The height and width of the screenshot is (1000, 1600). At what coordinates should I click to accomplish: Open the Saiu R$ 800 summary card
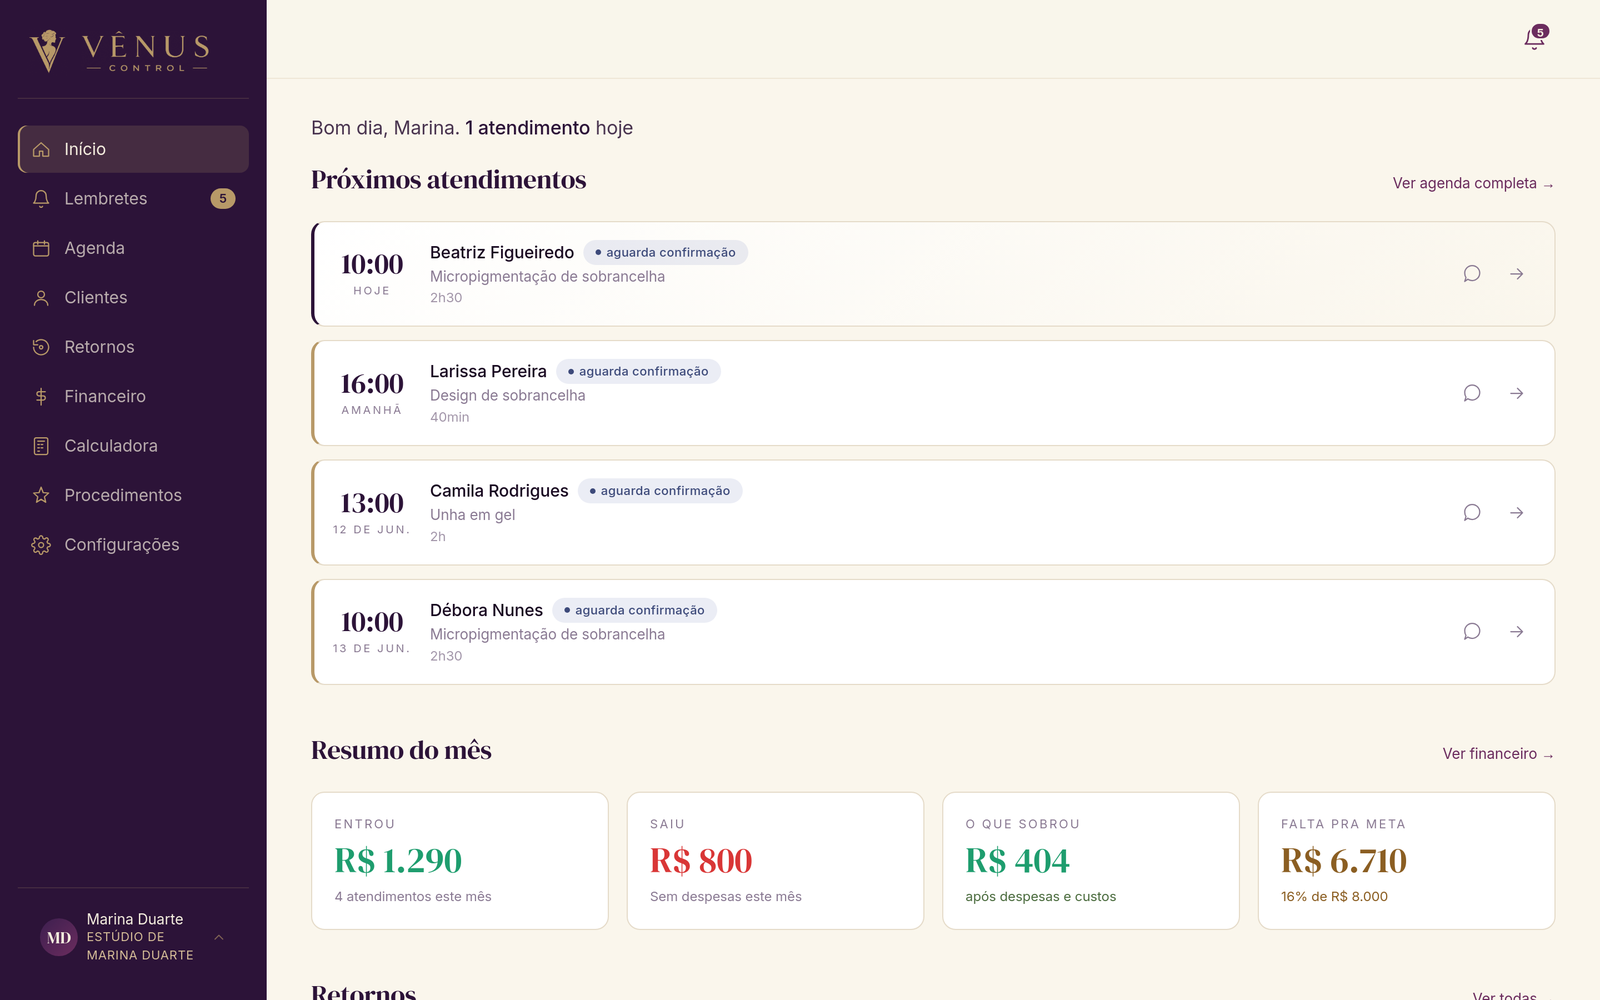click(x=775, y=861)
